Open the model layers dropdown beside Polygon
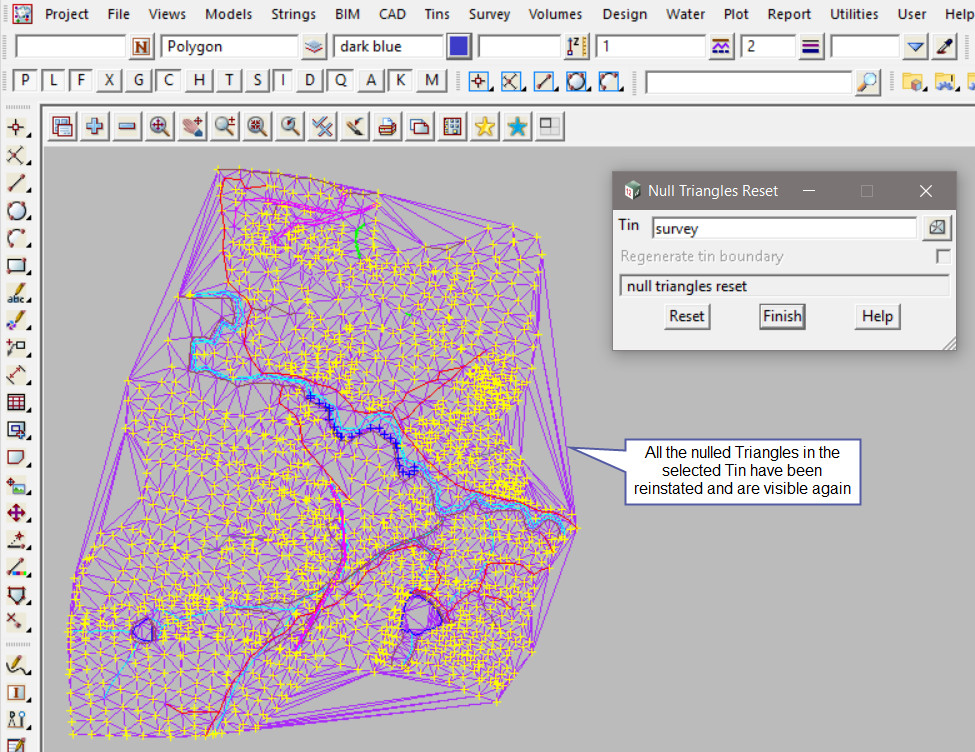Image resolution: width=975 pixels, height=752 pixels. pyautogui.click(x=314, y=47)
